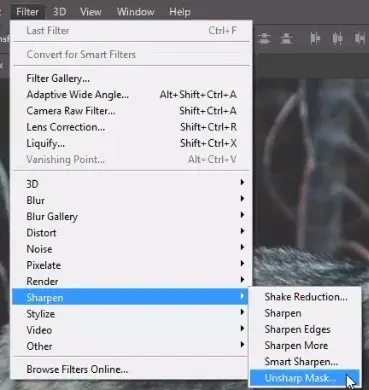This screenshot has height=390, width=369.
Task: Click align bottom edges icon in options bar
Action: pos(286,38)
